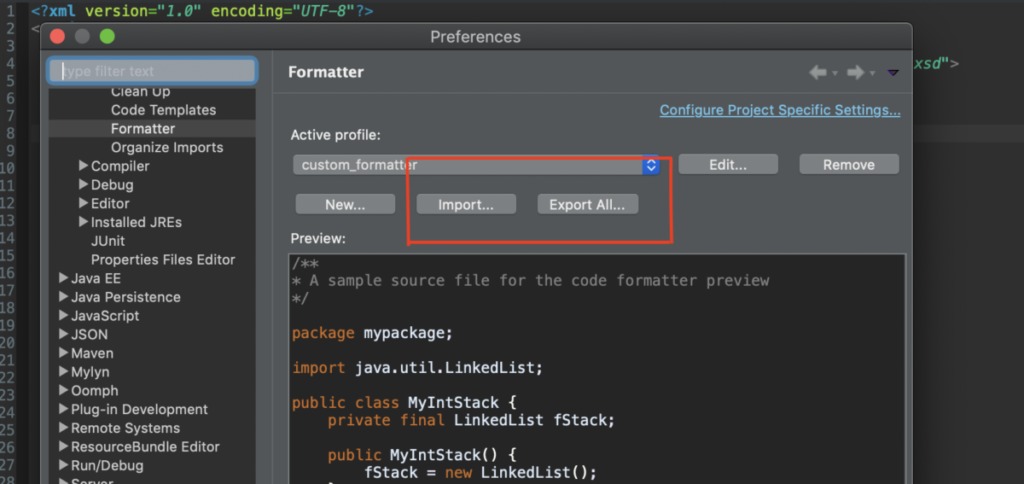
Task: Click 'import java.util.LinkedList;' in Preview
Action: 417,368
